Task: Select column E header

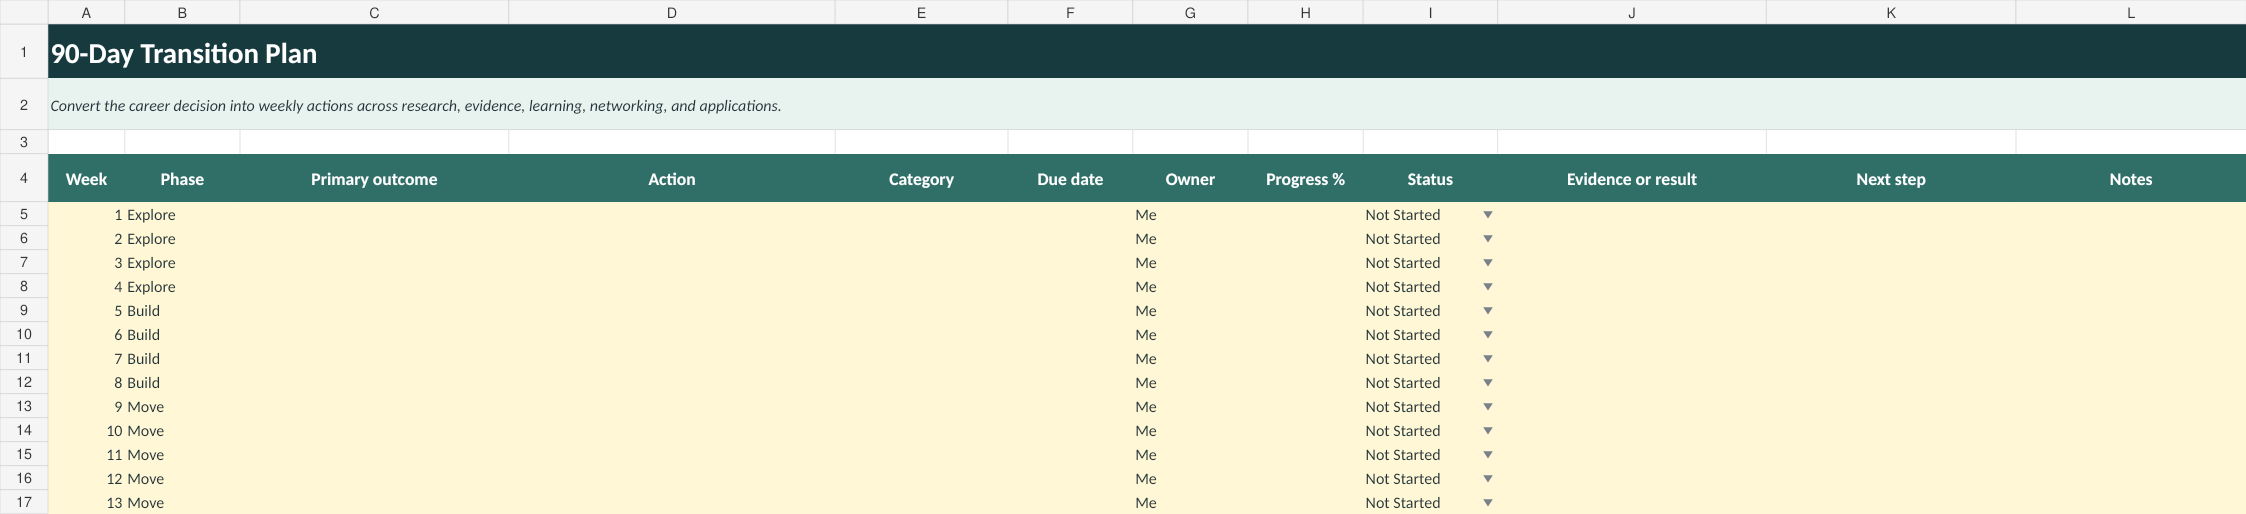Action: click(921, 12)
